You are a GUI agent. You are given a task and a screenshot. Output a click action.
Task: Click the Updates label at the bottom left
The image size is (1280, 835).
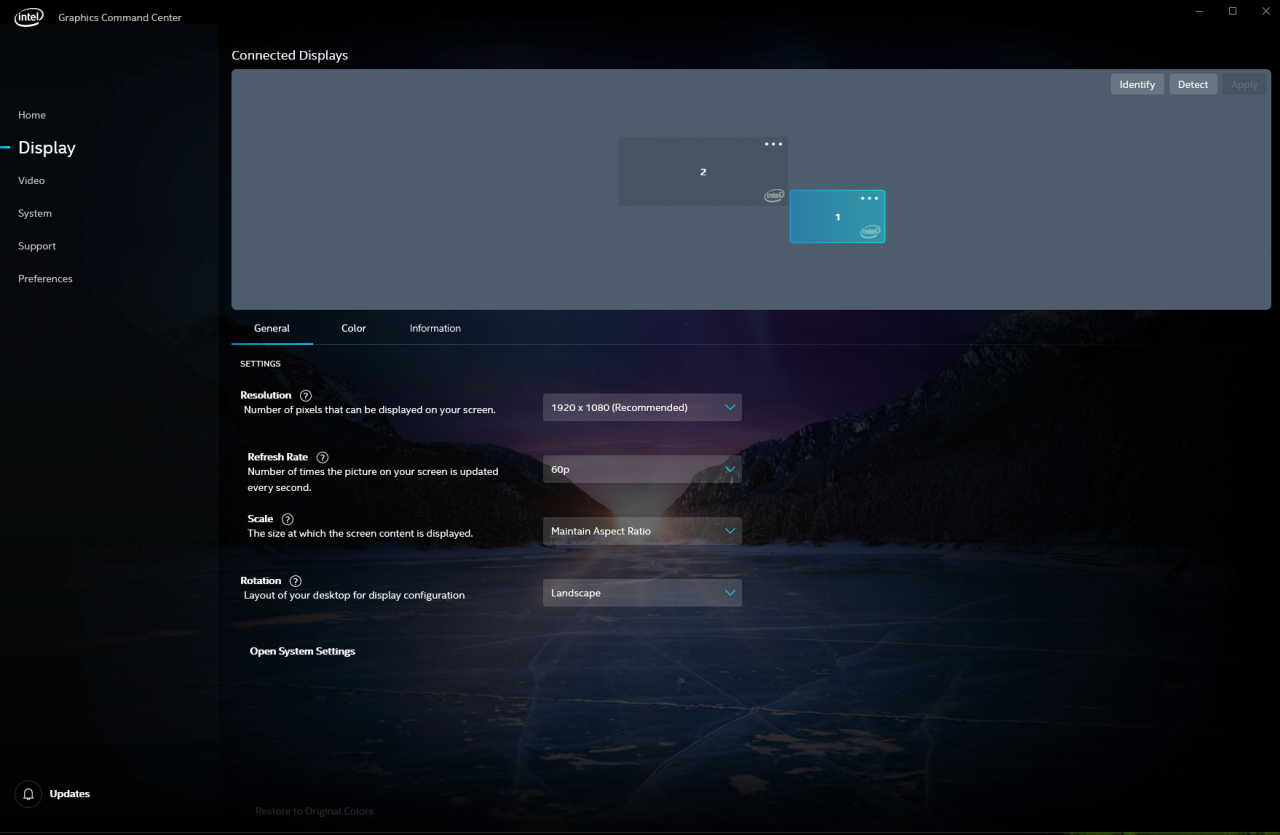(70, 794)
